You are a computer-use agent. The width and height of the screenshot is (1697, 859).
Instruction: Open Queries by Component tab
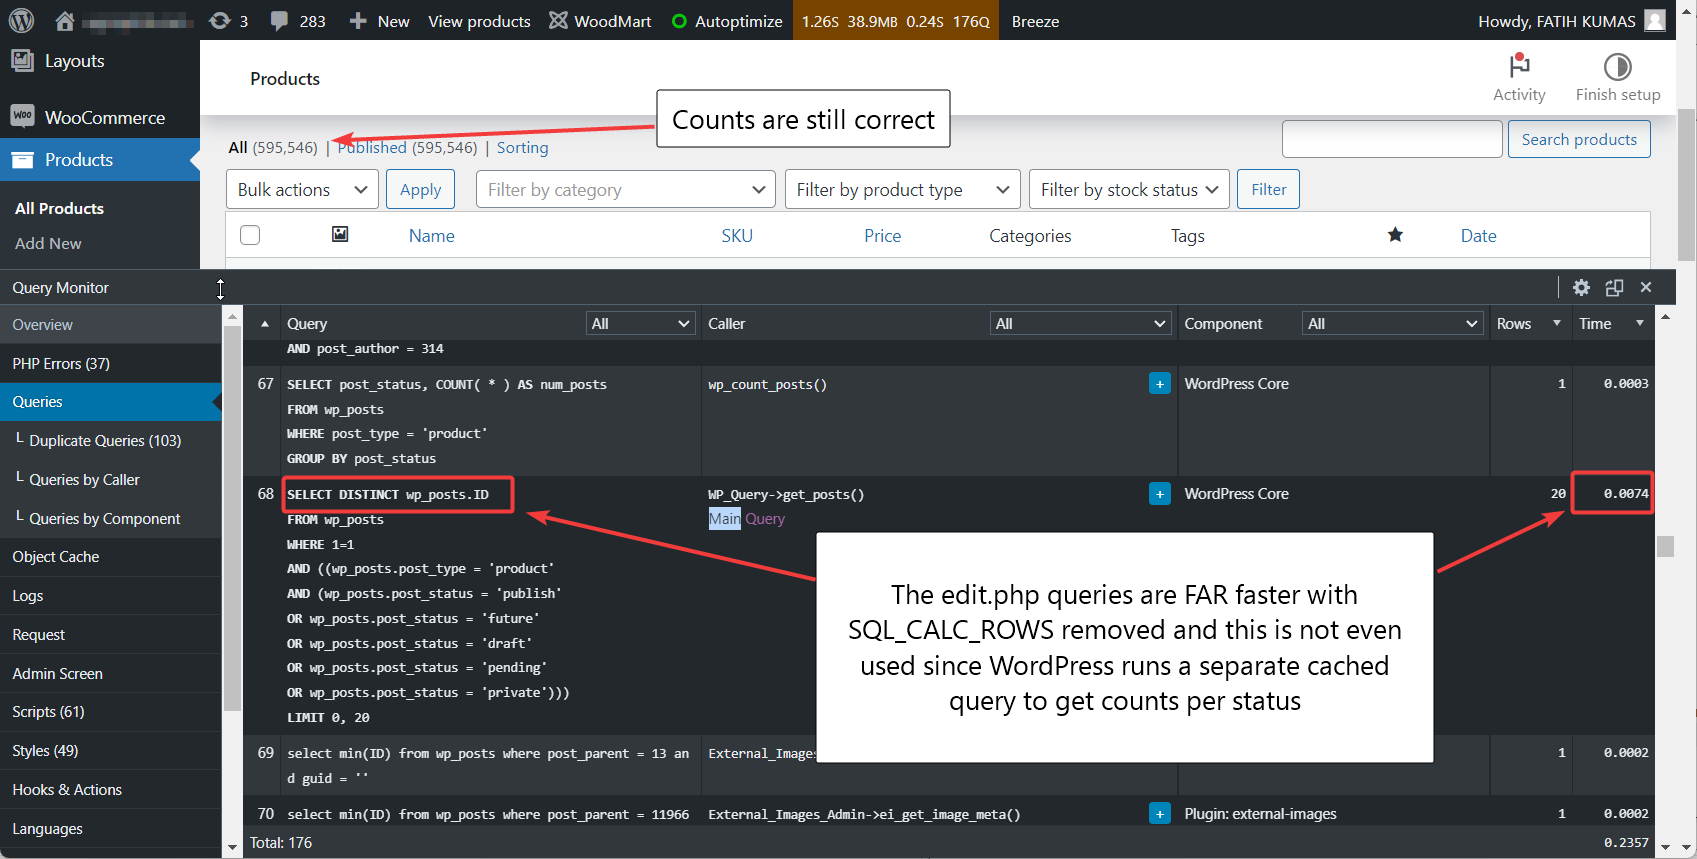coord(110,519)
